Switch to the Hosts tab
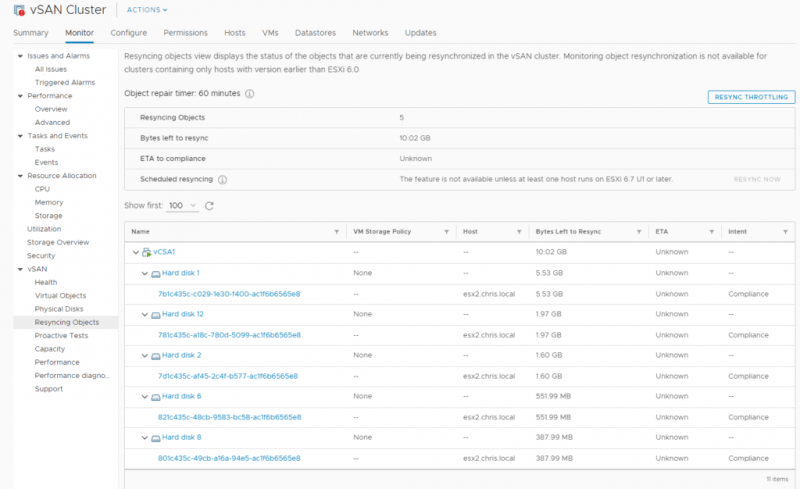The width and height of the screenshot is (800, 489). click(x=235, y=33)
